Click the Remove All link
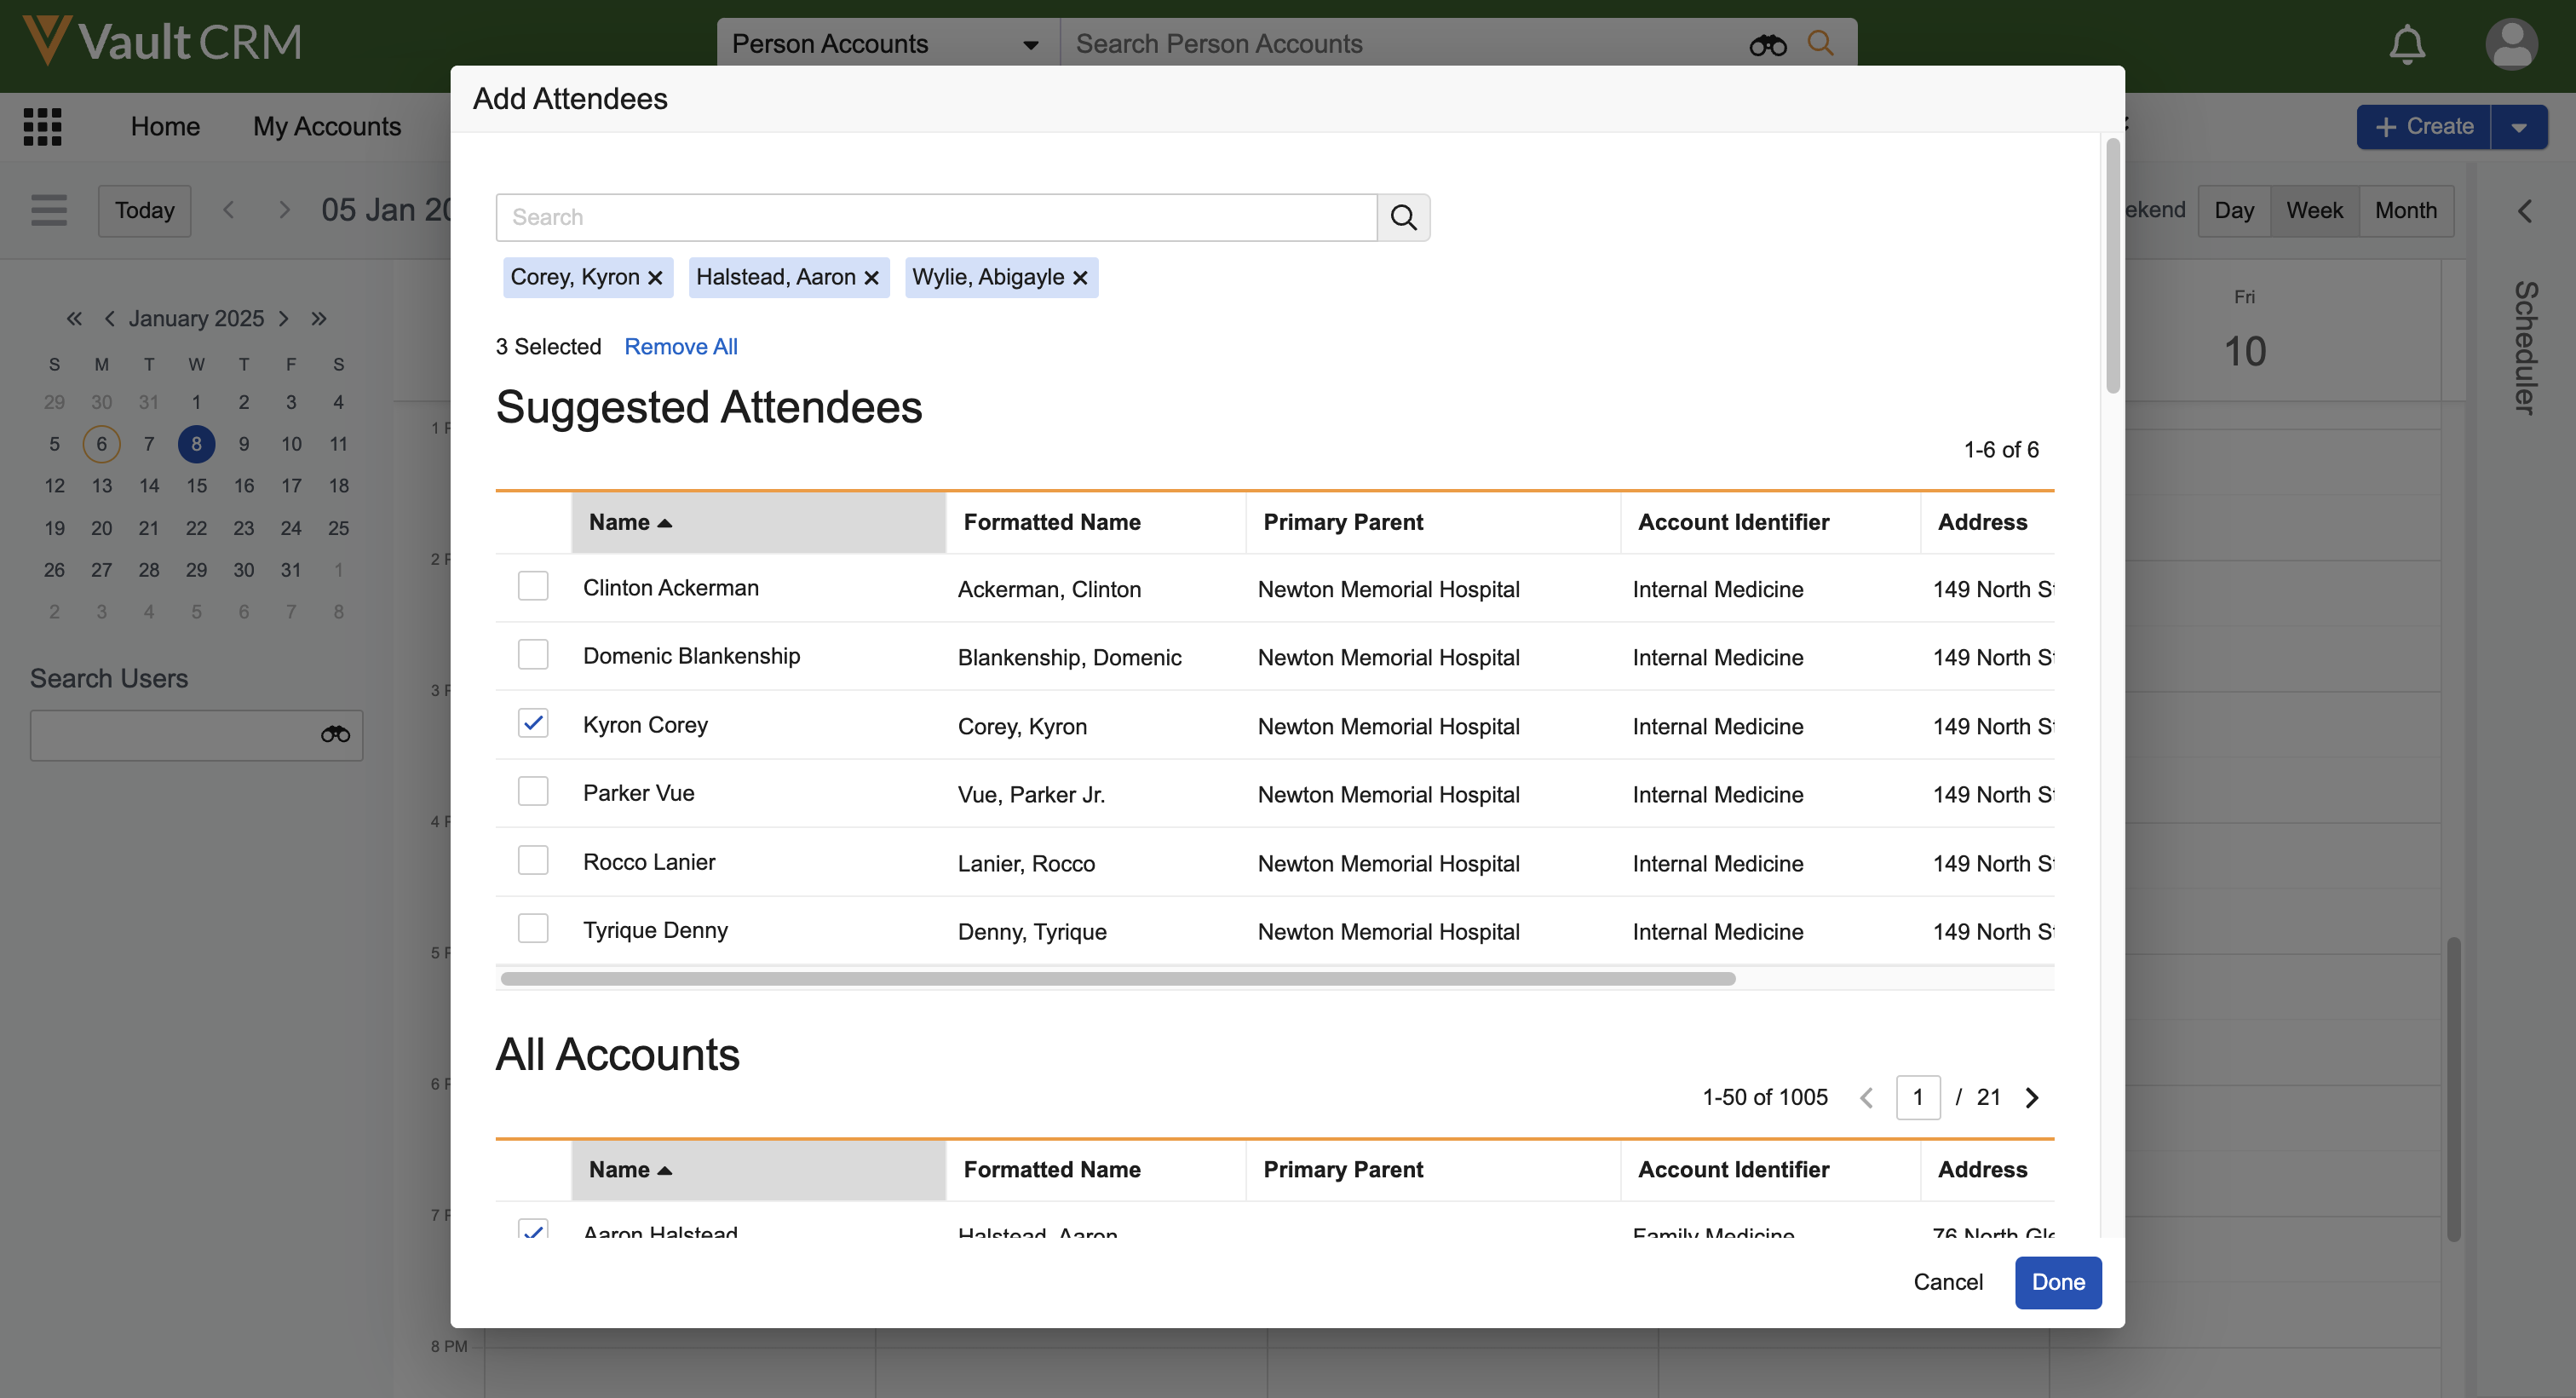Image resolution: width=2576 pixels, height=1398 pixels. [680, 346]
